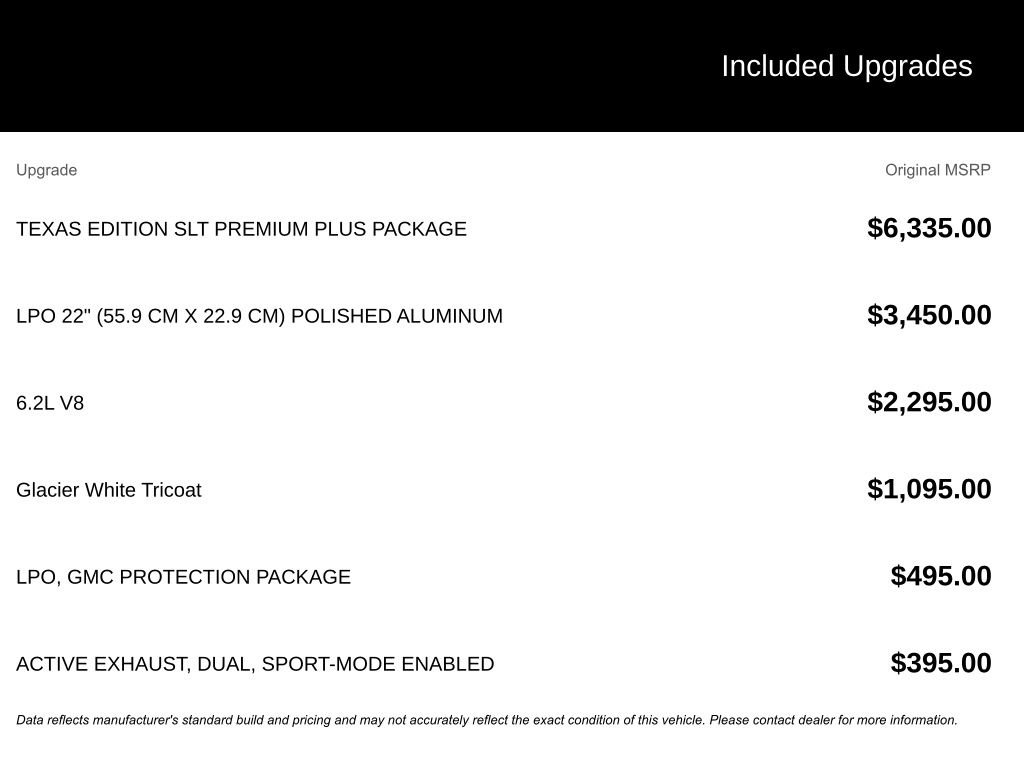
Task: Click the $3,450.00 price
Action: coord(929,315)
